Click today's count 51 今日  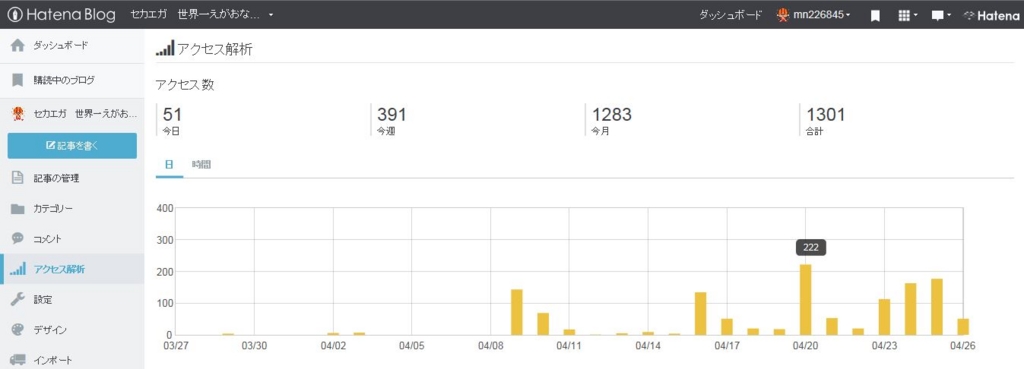tap(172, 120)
